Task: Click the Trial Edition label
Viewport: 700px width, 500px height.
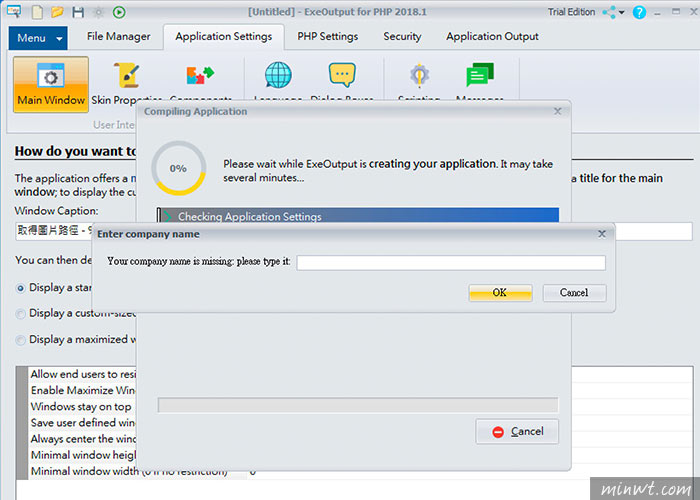Action: (571, 12)
